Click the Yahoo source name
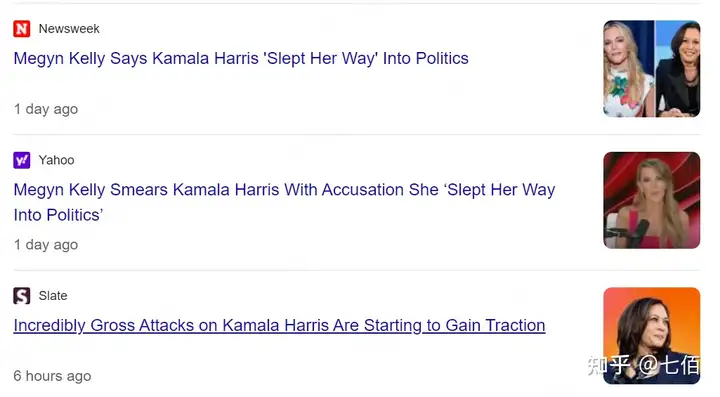This screenshot has width=720, height=397. click(56, 160)
